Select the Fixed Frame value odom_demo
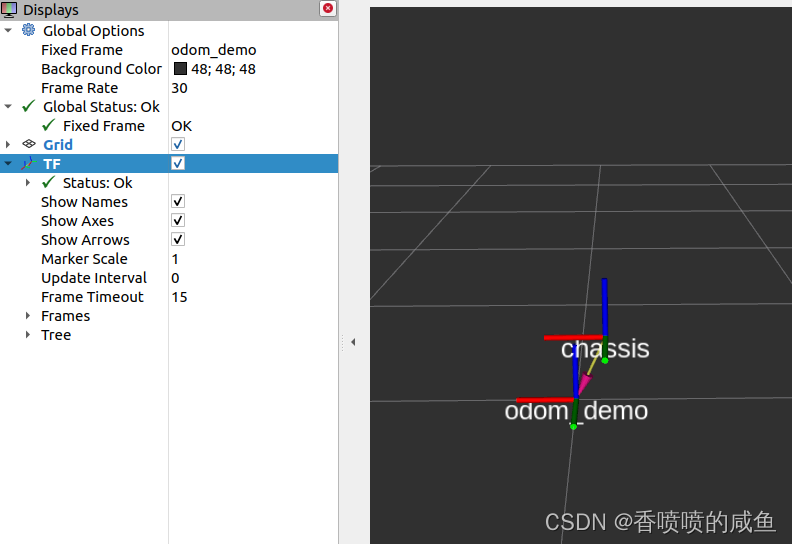The image size is (792, 544). pos(214,50)
